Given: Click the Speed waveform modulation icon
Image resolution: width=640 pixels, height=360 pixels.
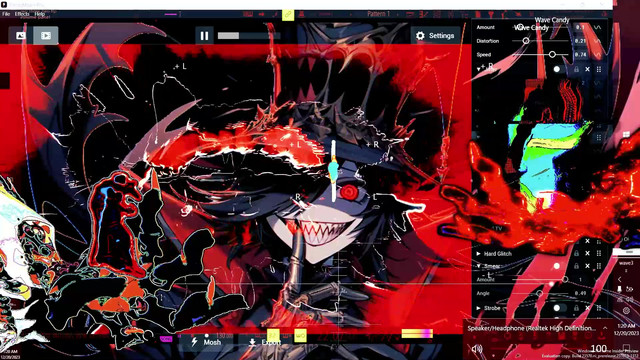Looking at the screenshot, I should tap(598, 54).
